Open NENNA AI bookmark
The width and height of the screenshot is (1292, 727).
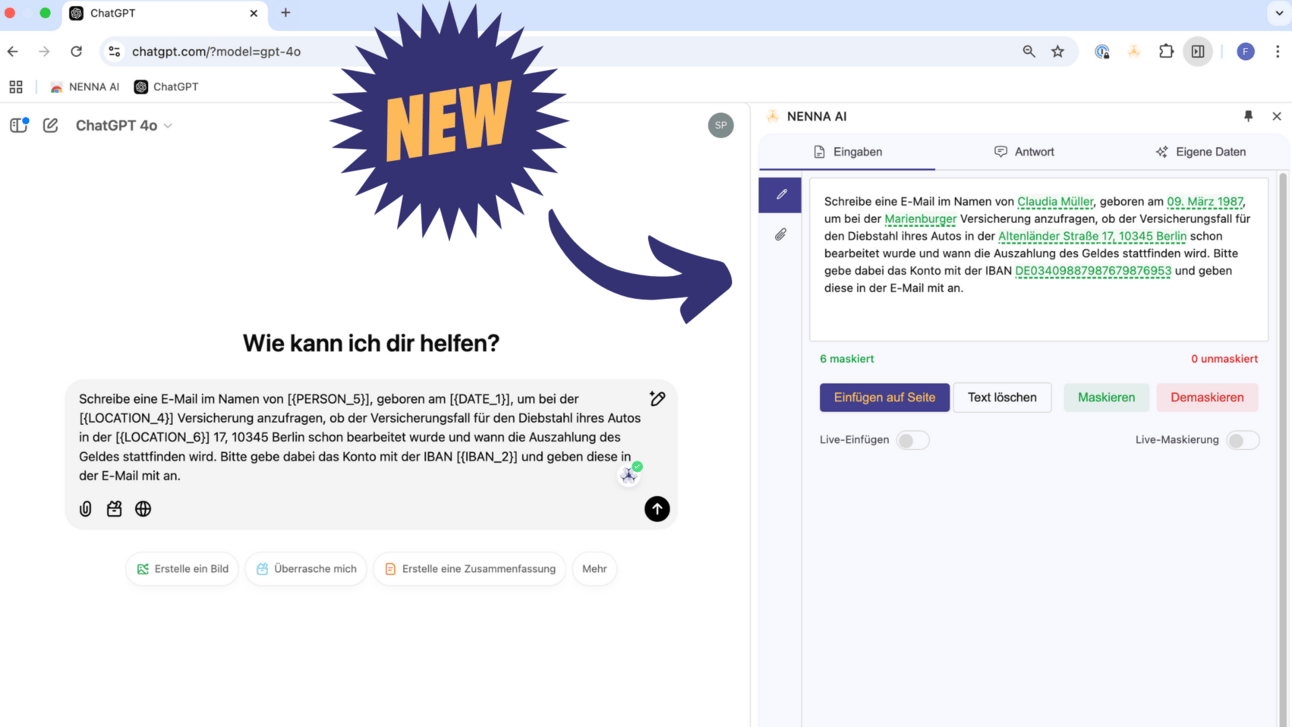click(85, 87)
